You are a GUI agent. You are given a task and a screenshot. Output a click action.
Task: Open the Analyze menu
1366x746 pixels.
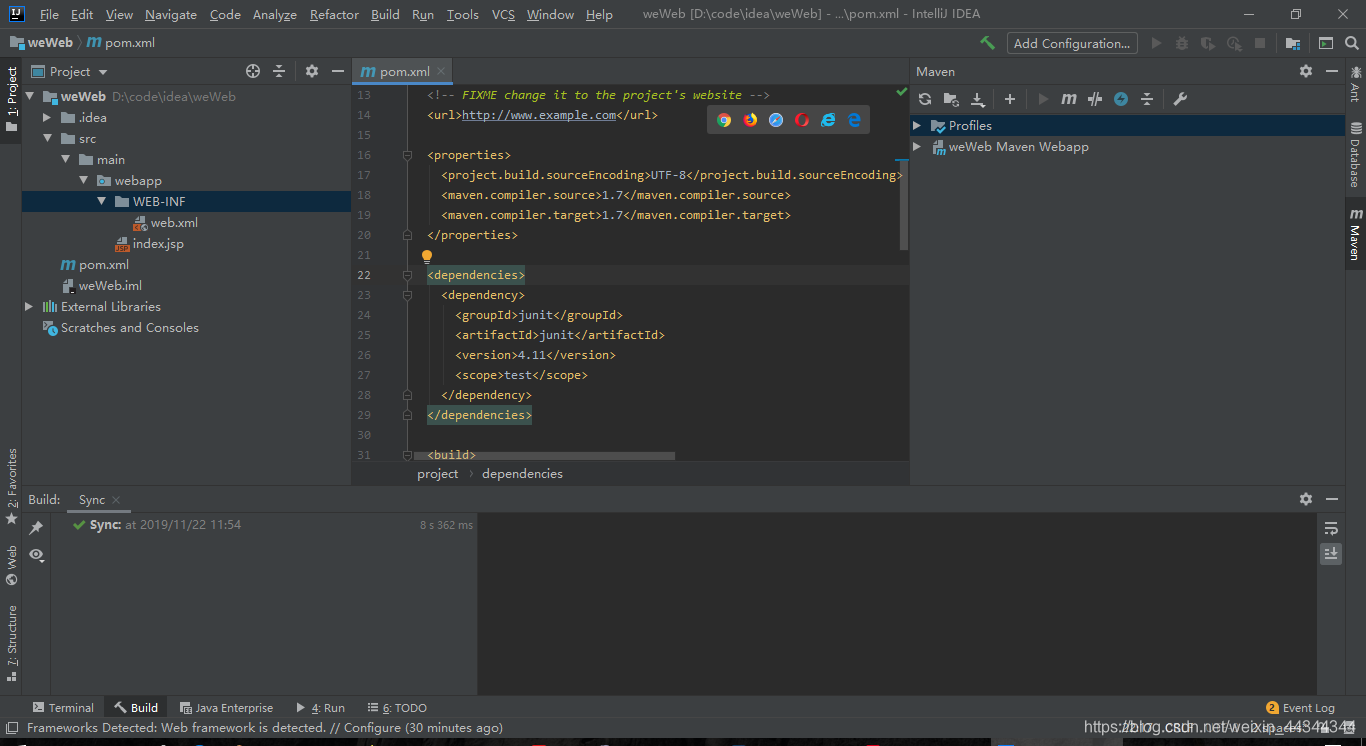point(275,14)
